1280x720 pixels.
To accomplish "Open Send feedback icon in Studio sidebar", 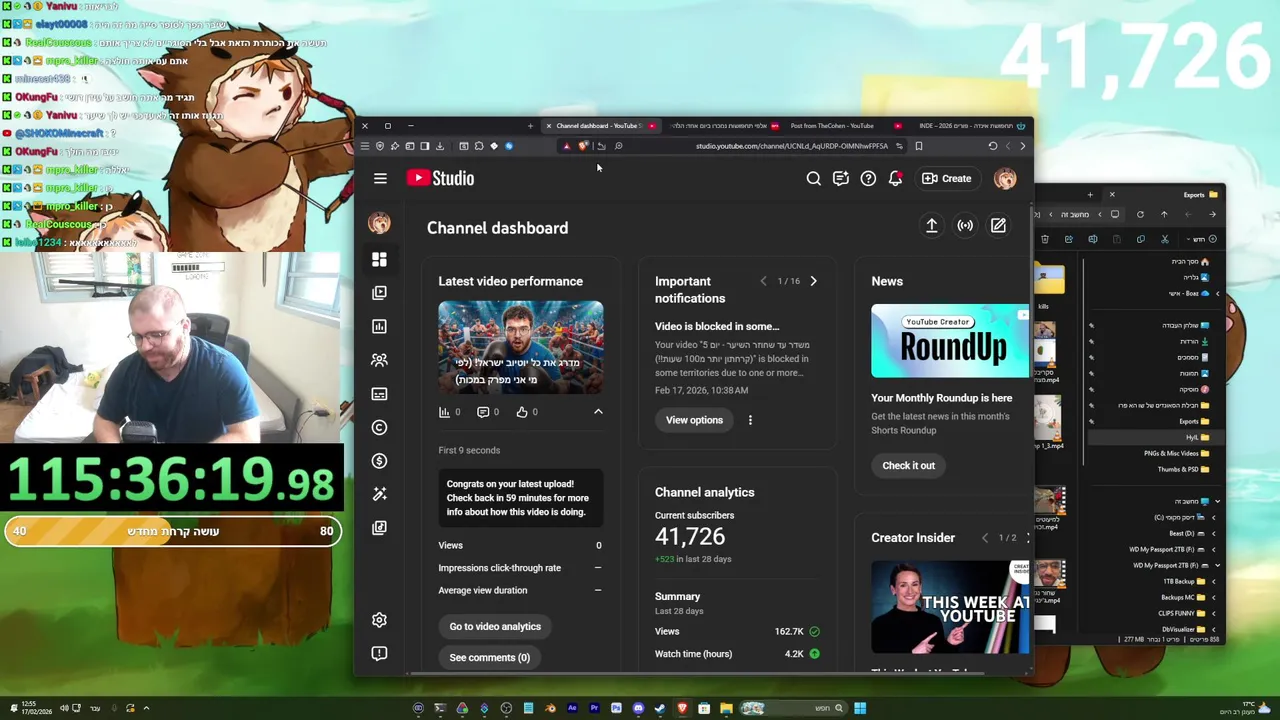I will [x=379, y=653].
